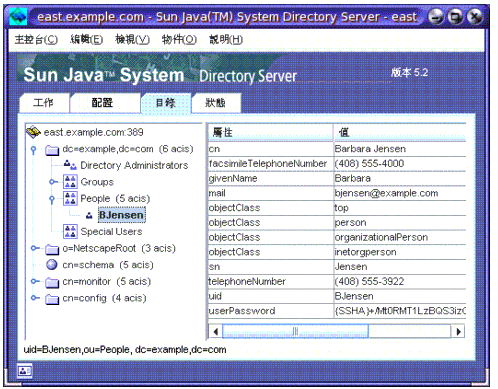Expand the cn=monitor node
This screenshot has width=498, height=389.
click(34, 281)
